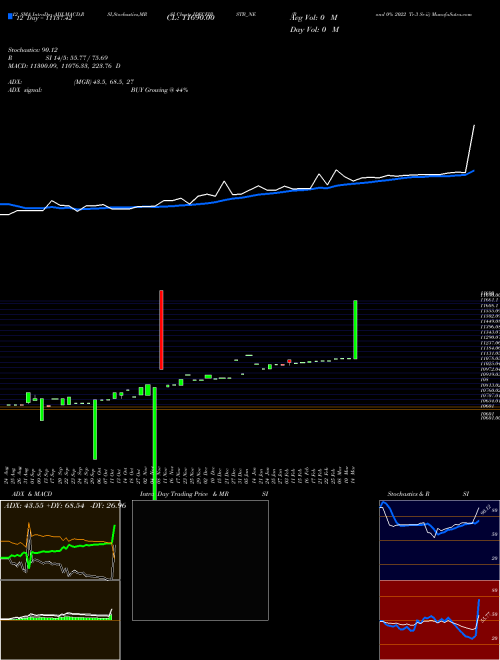Click the blue 12-day SMA legend square
This screenshot has width=500, height=660.
pyautogui.click(x=10, y=17)
